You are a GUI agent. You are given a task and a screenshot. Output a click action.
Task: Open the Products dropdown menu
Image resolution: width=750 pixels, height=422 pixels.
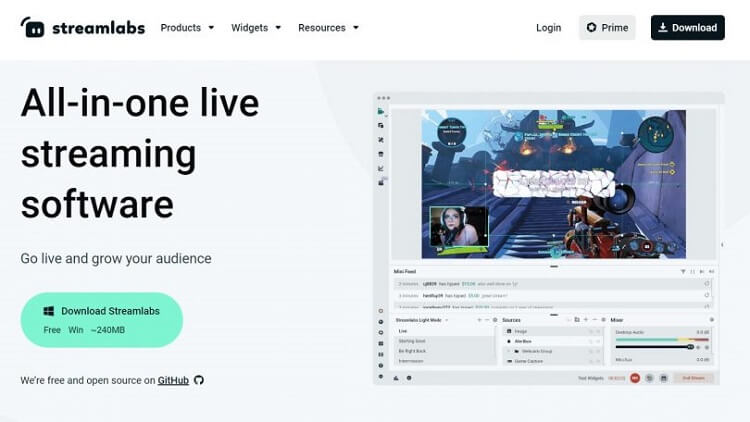tap(187, 28)
